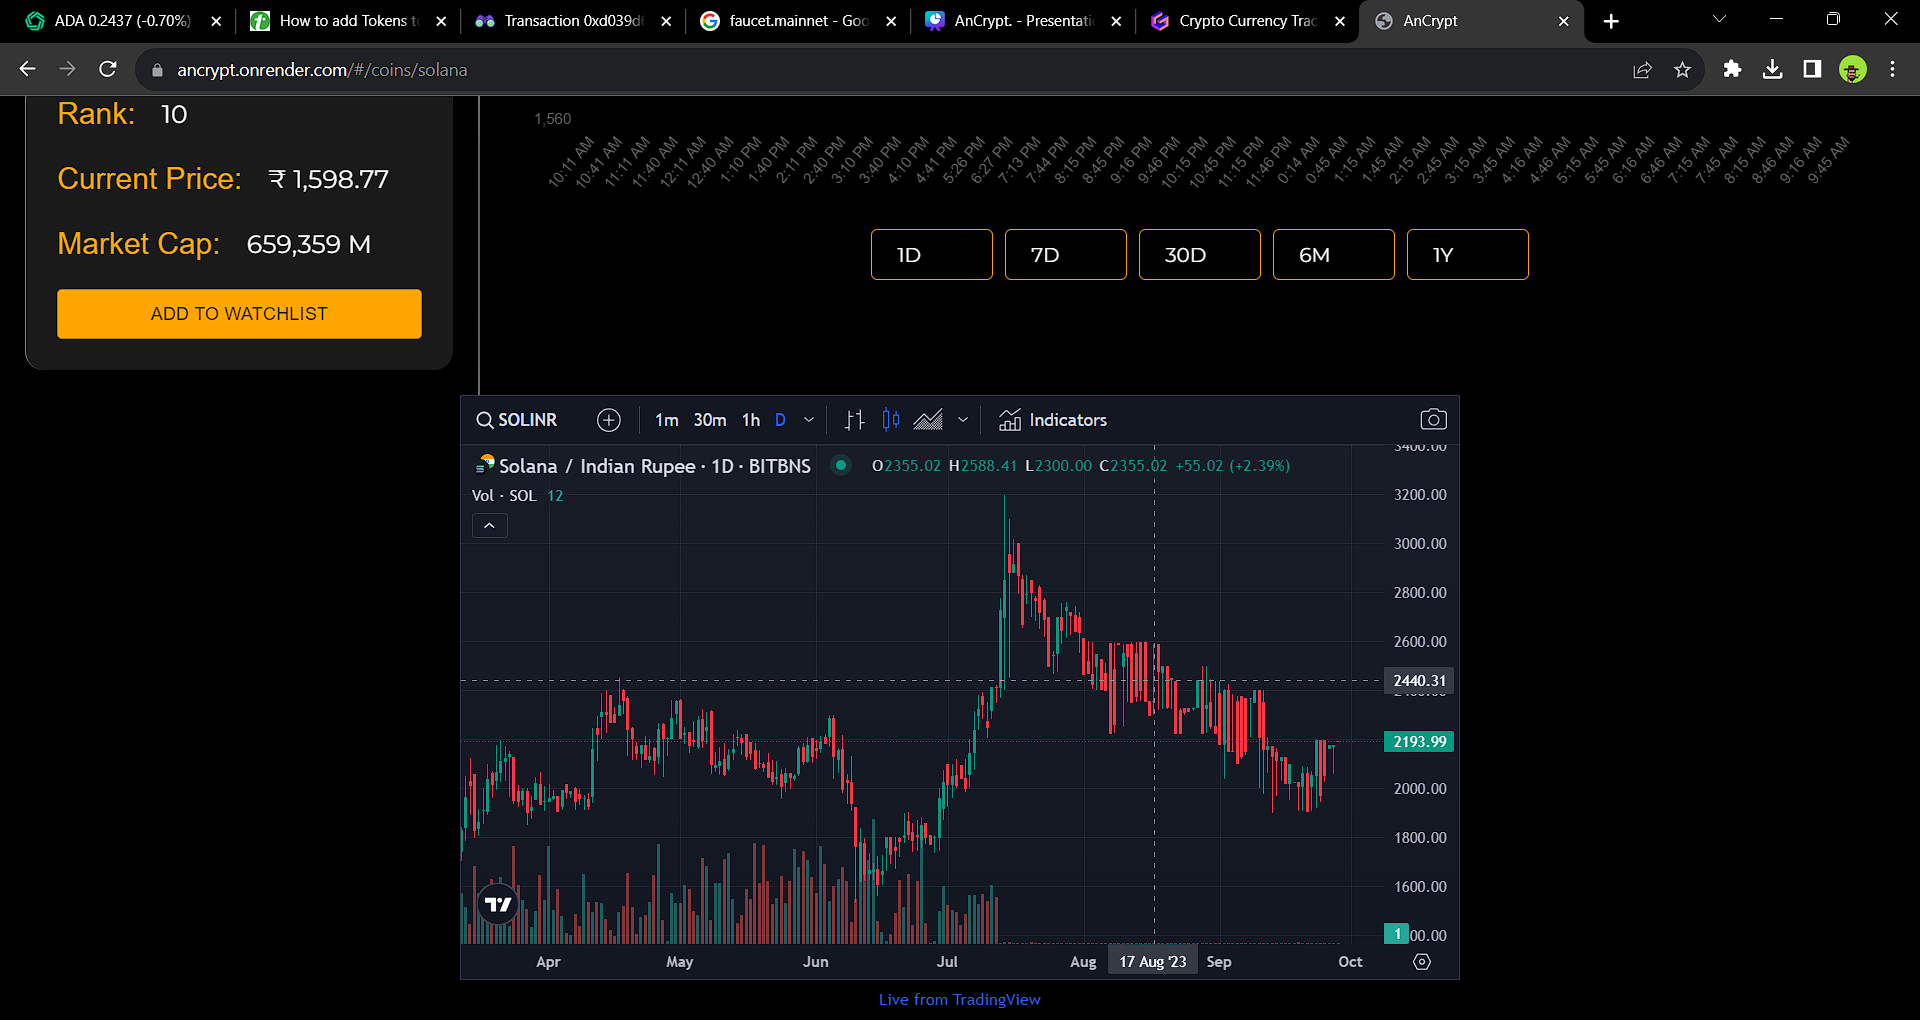
Task: Open the Chrome profile avatar menu
Action: click(x=1853, y=69)
